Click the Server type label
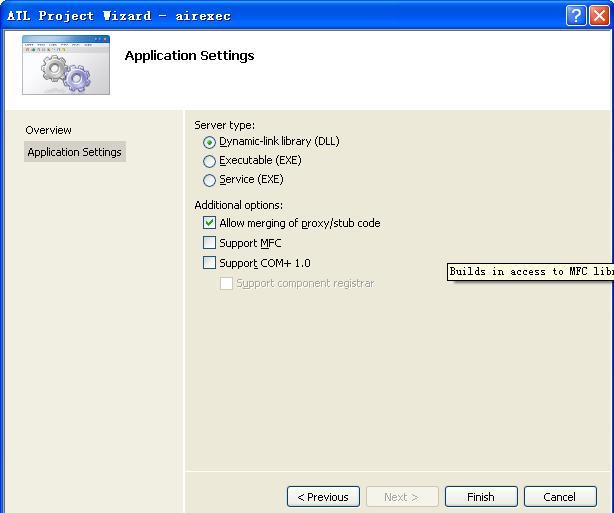 tap(224, 125)
